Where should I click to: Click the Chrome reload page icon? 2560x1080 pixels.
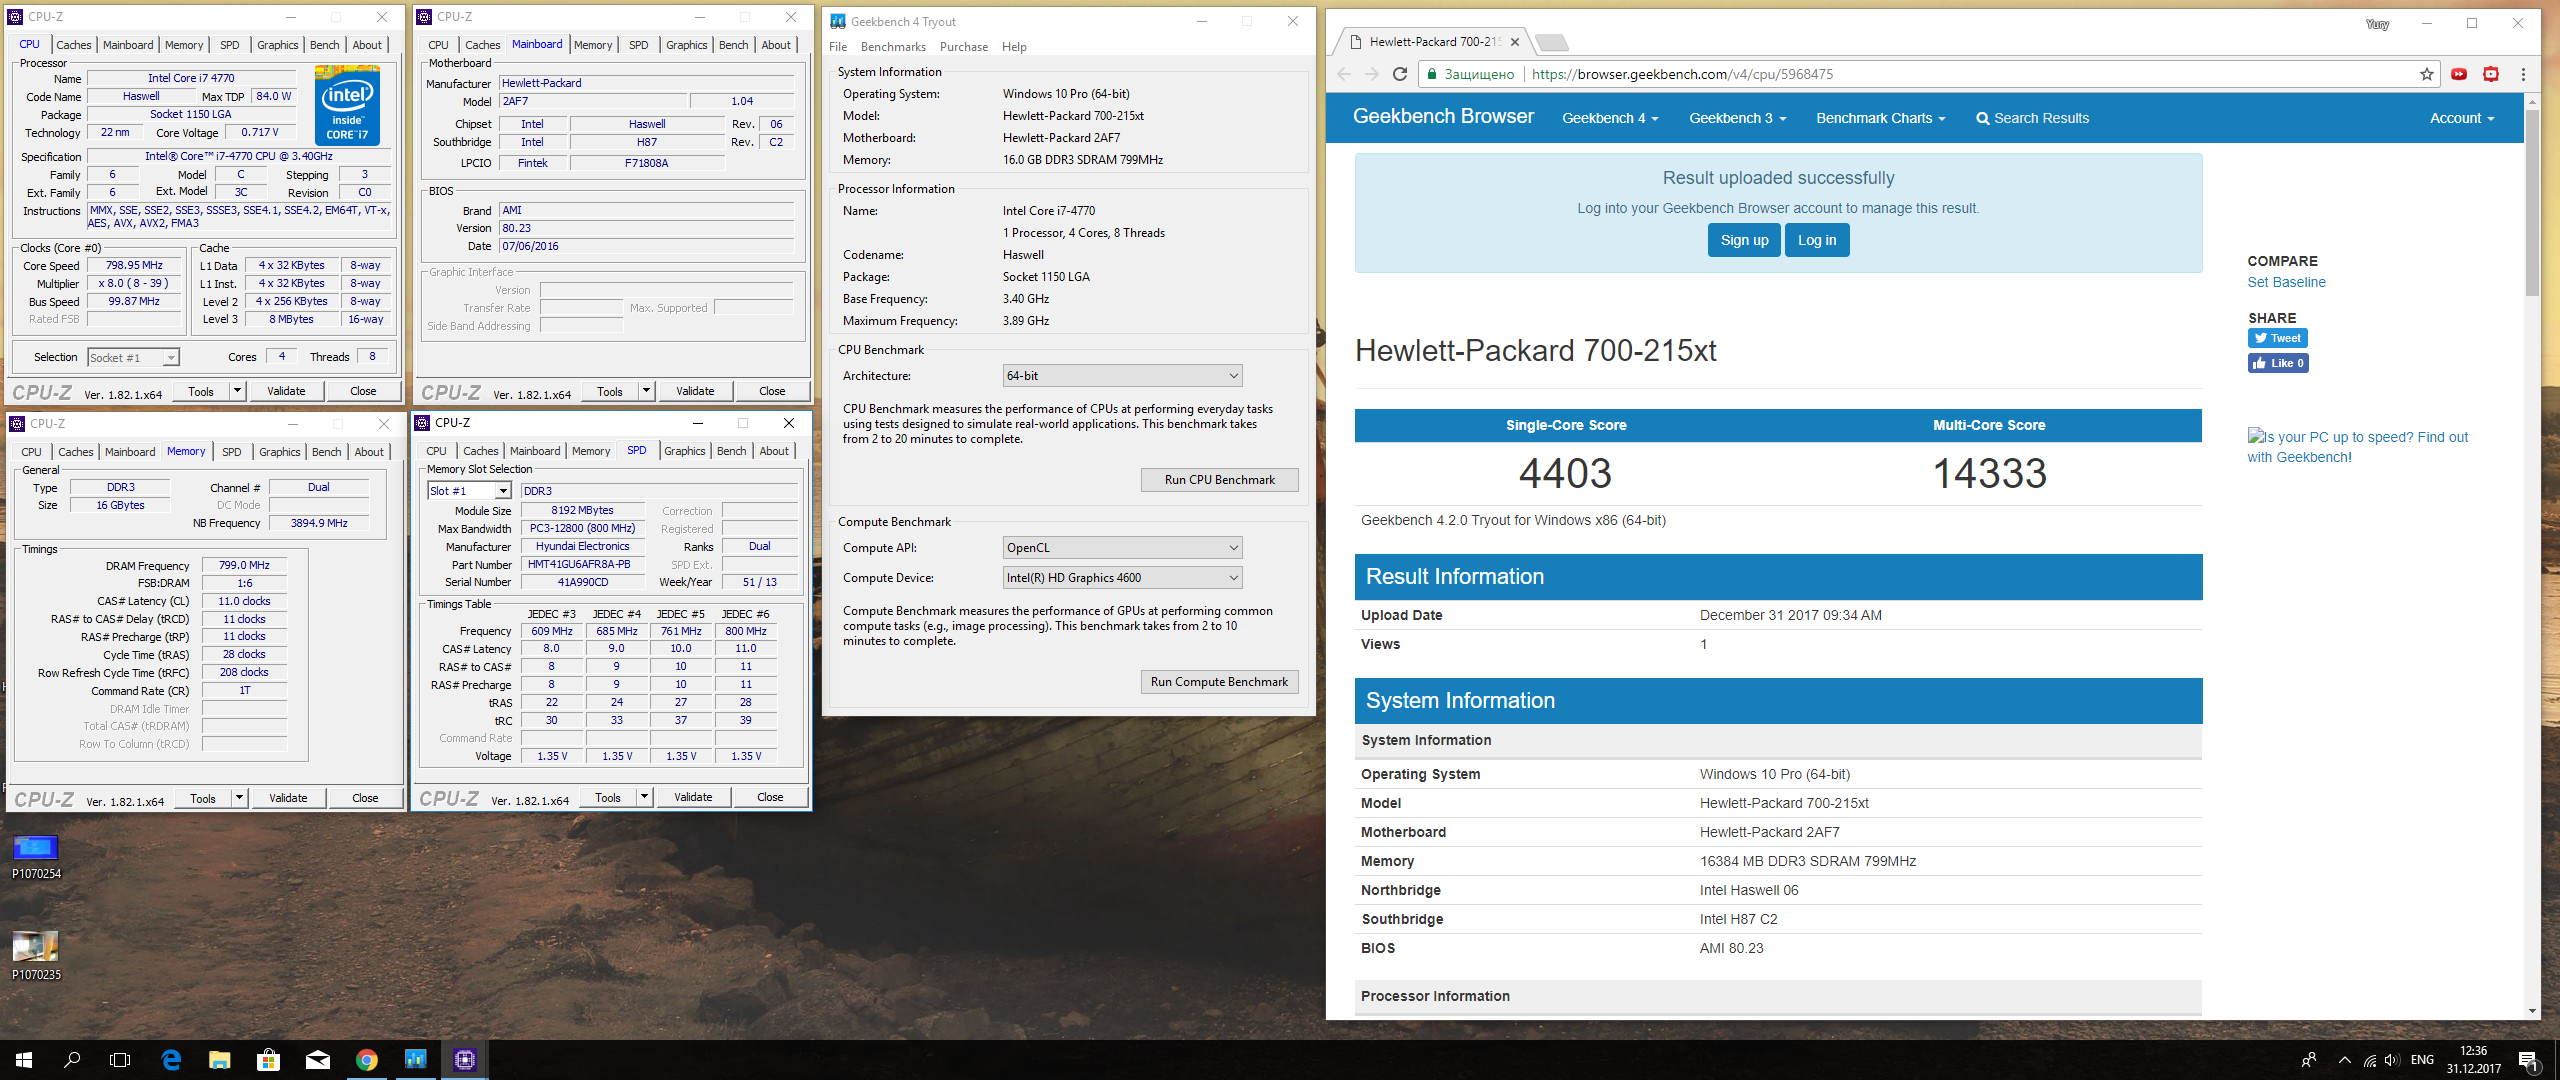(x=1400, y=74)
